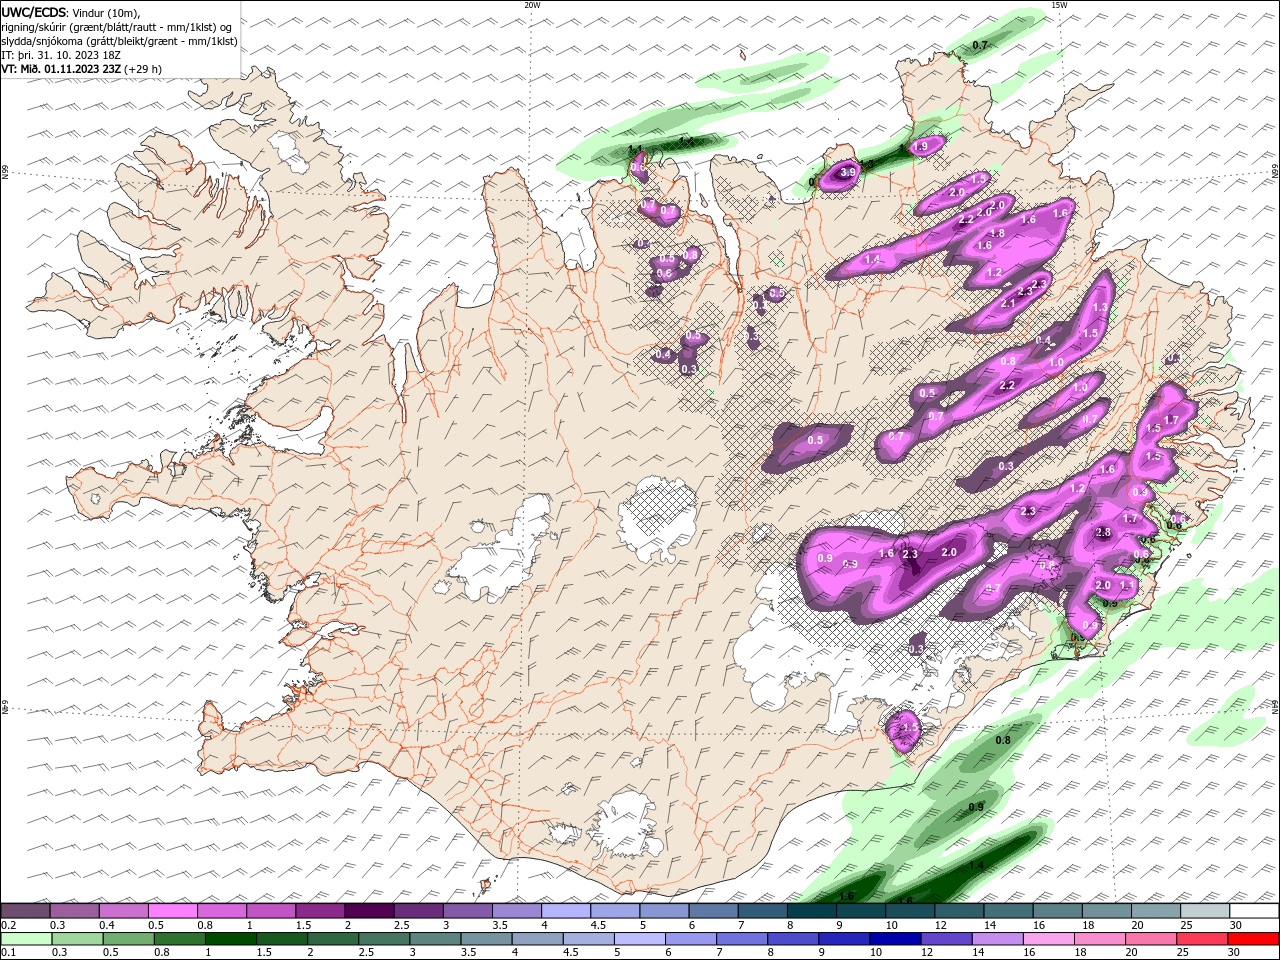Pick the bright red rain swatch at 30
Image resolution: width=1280 pixels, height=960 pixels.
coord(1254,939)
